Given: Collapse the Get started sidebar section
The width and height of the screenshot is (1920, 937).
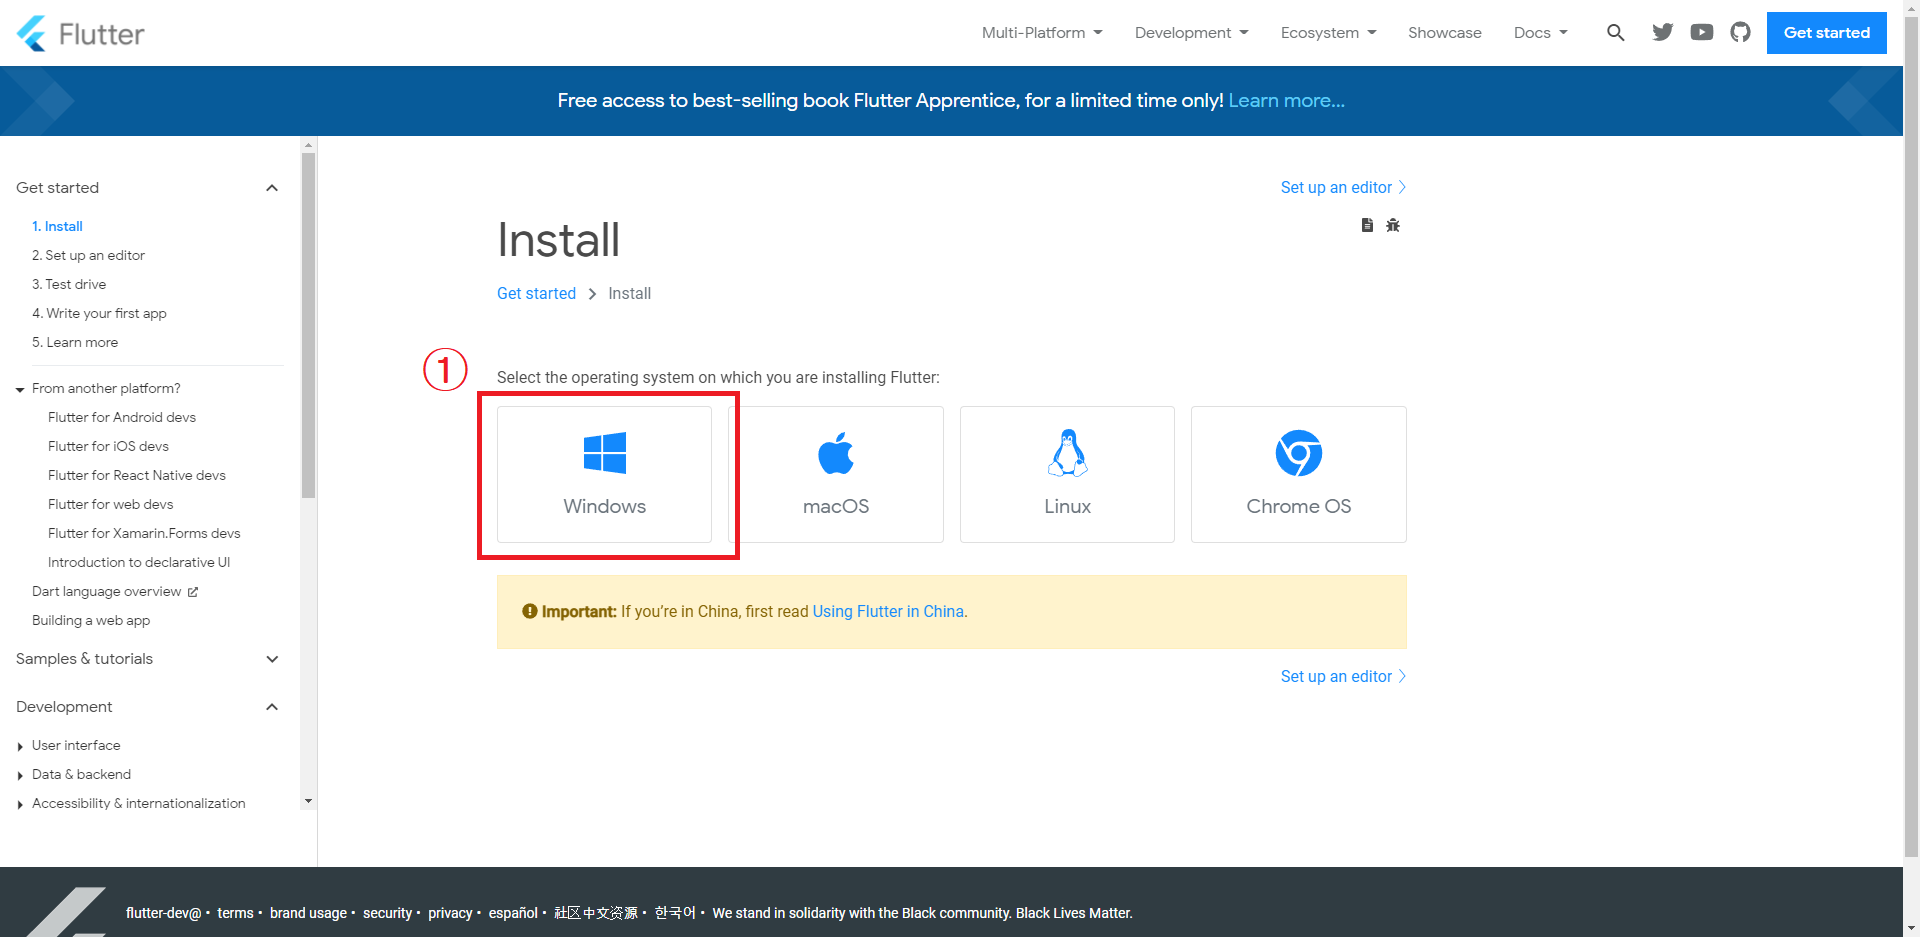Looking at the screenshot, I should [271, 188].
